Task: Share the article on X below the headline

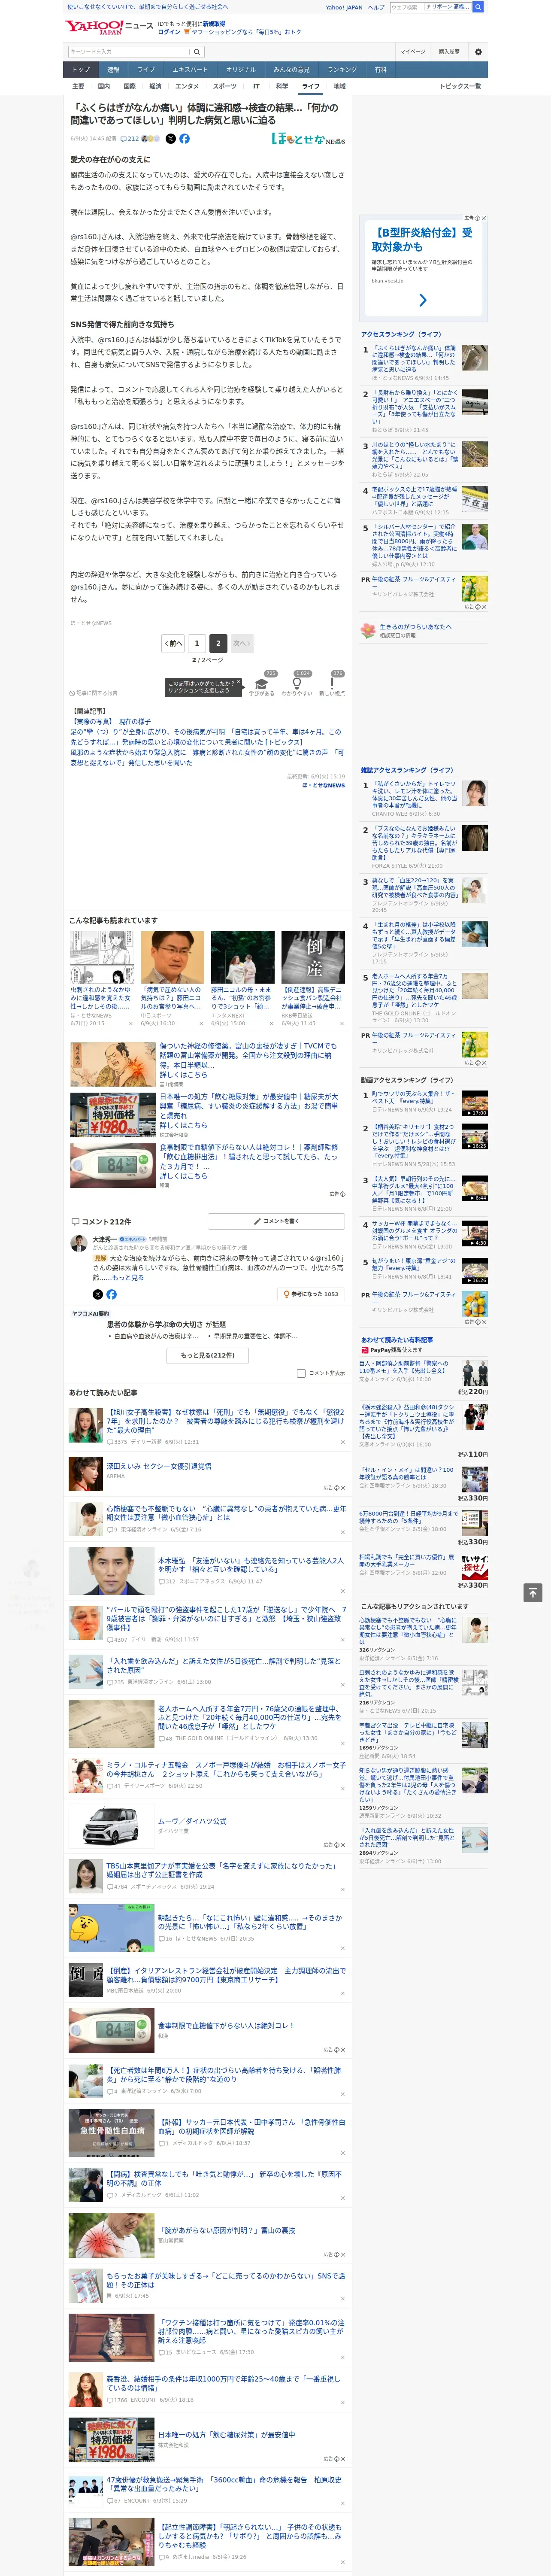Action: click(170, 139)
